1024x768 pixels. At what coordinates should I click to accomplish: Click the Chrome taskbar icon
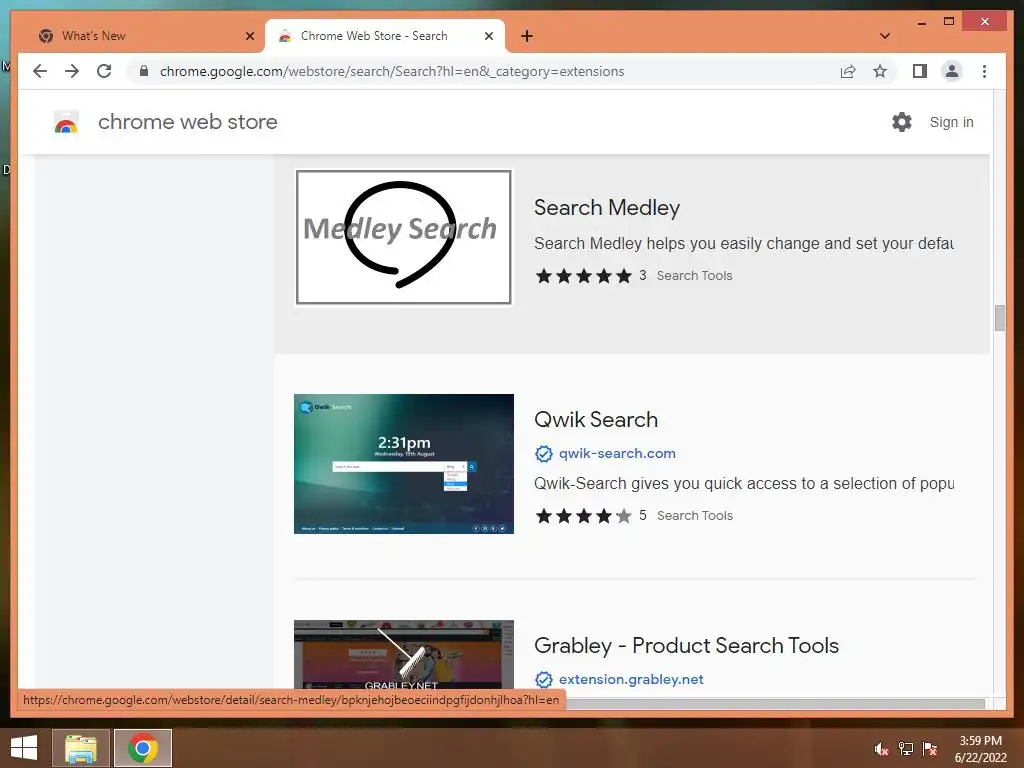pyautogui.click(x=143, y=748)
